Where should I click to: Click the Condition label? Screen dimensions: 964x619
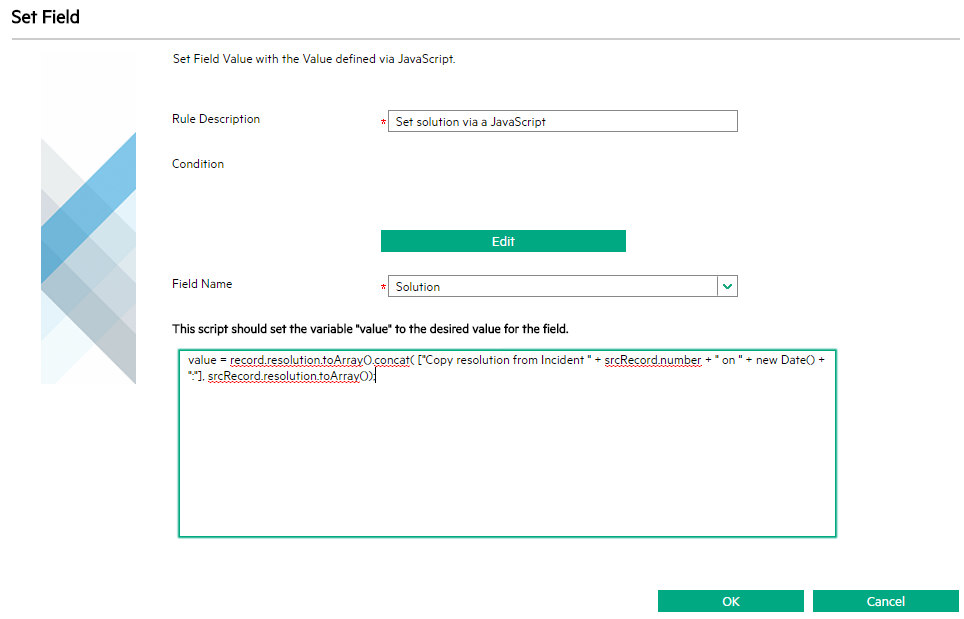point(198,164)
